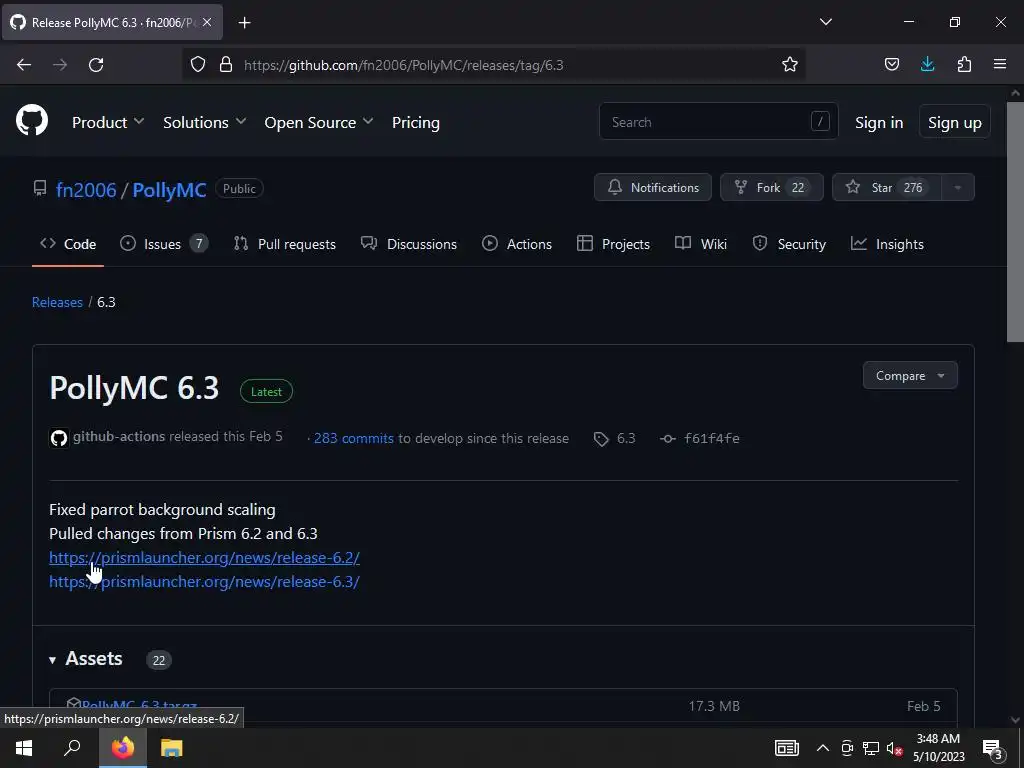Click the Sign in link
Image resolution: width=1024 pixels, height=768 pixels.
tap(879, 123)
